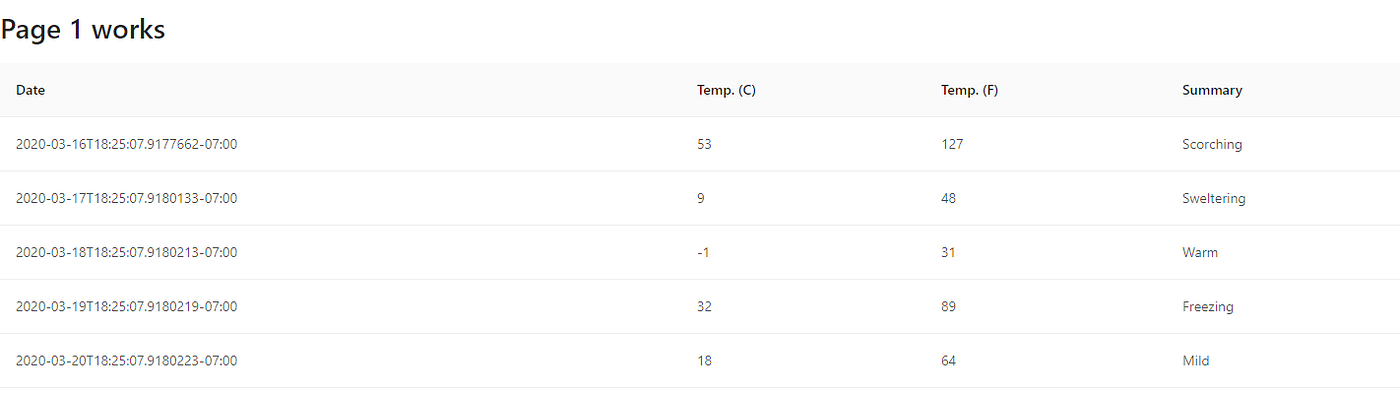Select the Page 1 works heading

tap(83, 30)
